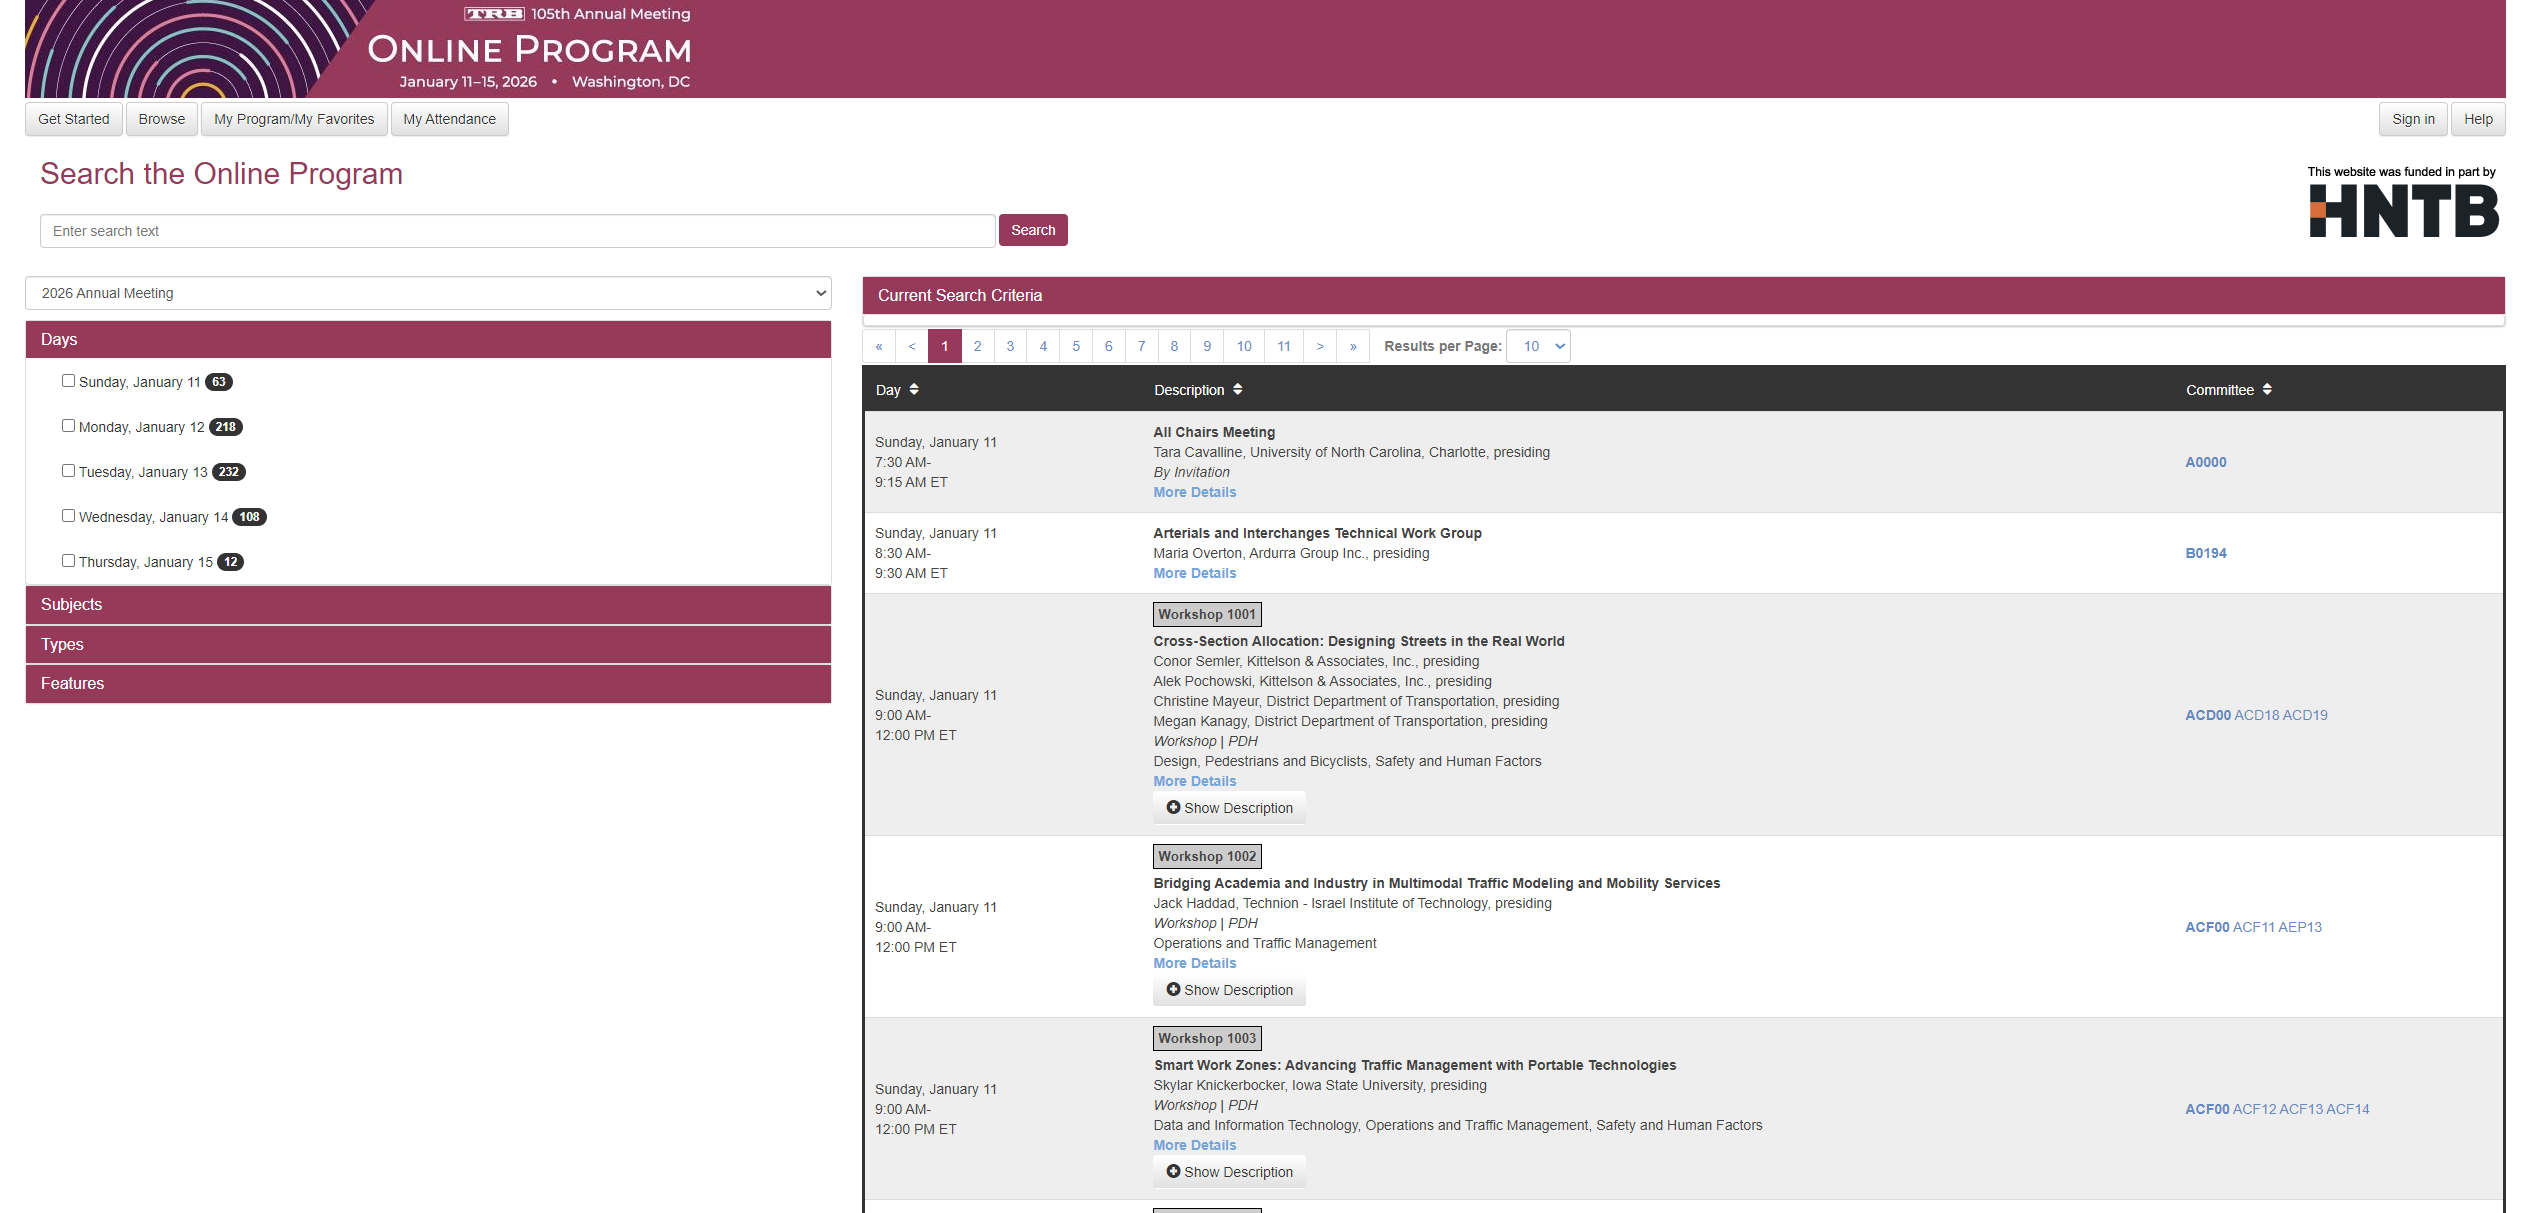Viewport: 2526px width, 1213px height.
Task: Check the Sunday, January 11 checkbox
Action: (68, 381)
